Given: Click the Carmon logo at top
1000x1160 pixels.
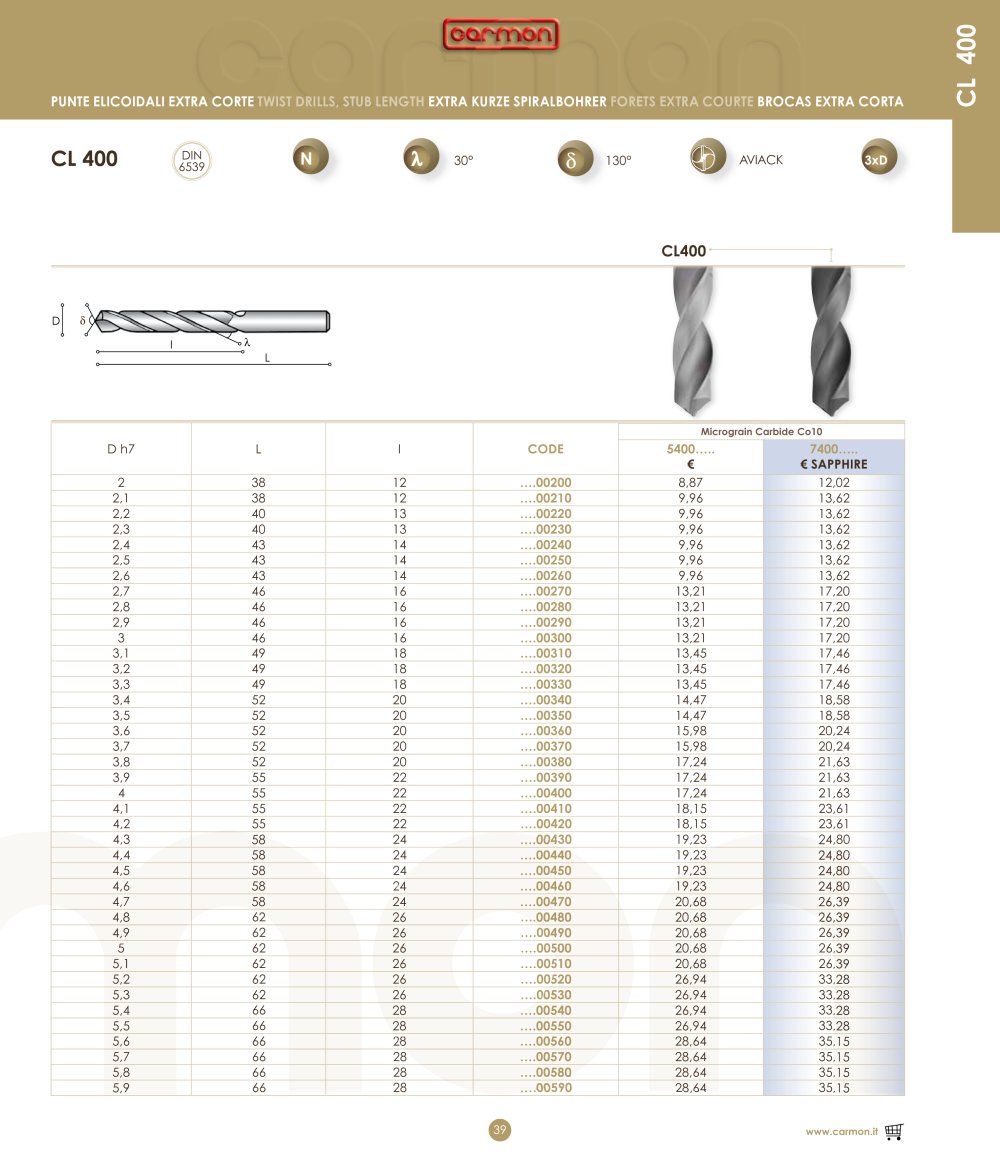Looking at the screenshot, I should pos(500,35).
